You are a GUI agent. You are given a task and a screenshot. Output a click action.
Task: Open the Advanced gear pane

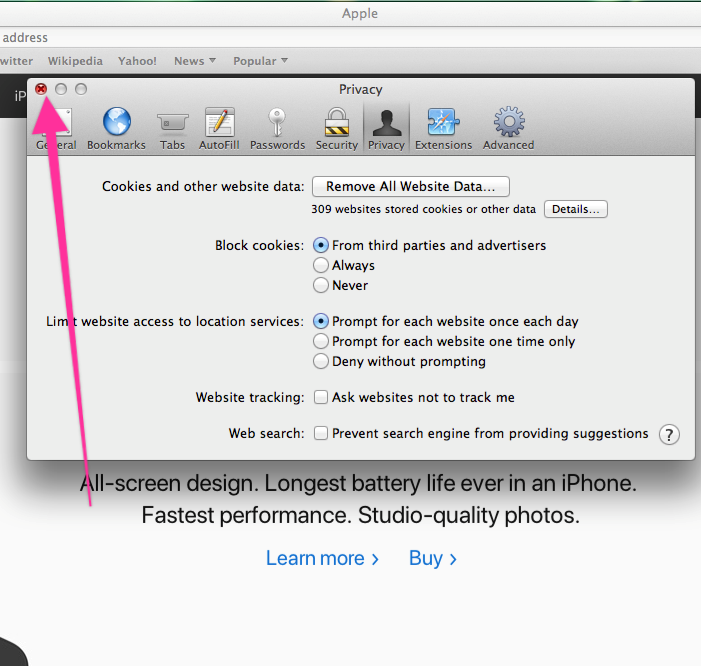tap(508, 129)
